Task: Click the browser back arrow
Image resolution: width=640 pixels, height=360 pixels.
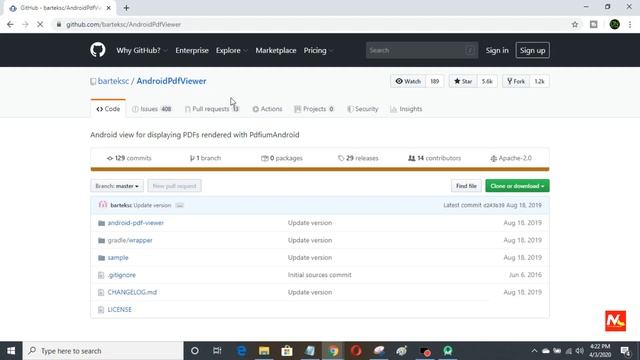Action: coord(10,24)
